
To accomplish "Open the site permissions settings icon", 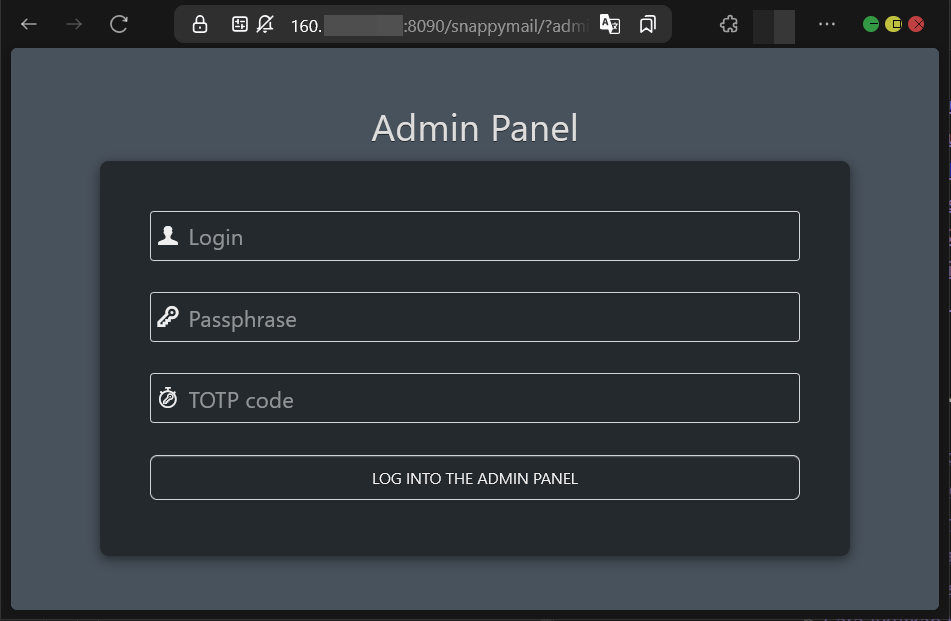I will [240, 24].
